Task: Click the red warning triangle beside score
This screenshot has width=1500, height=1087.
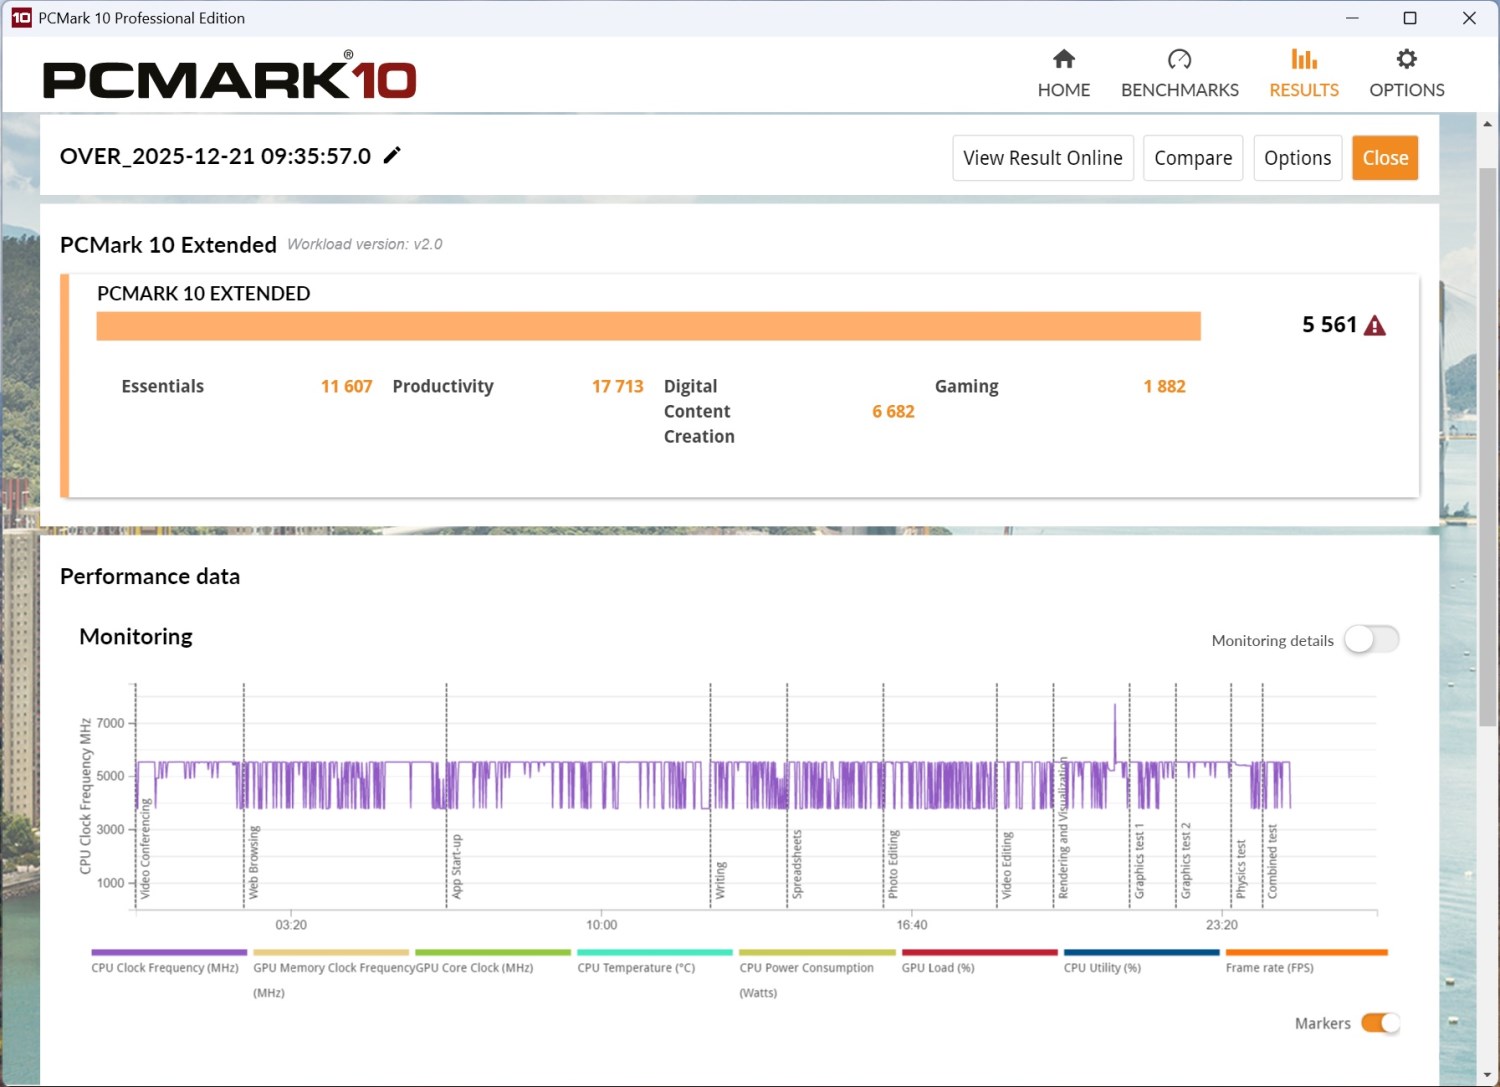Action: [1375, 326]
